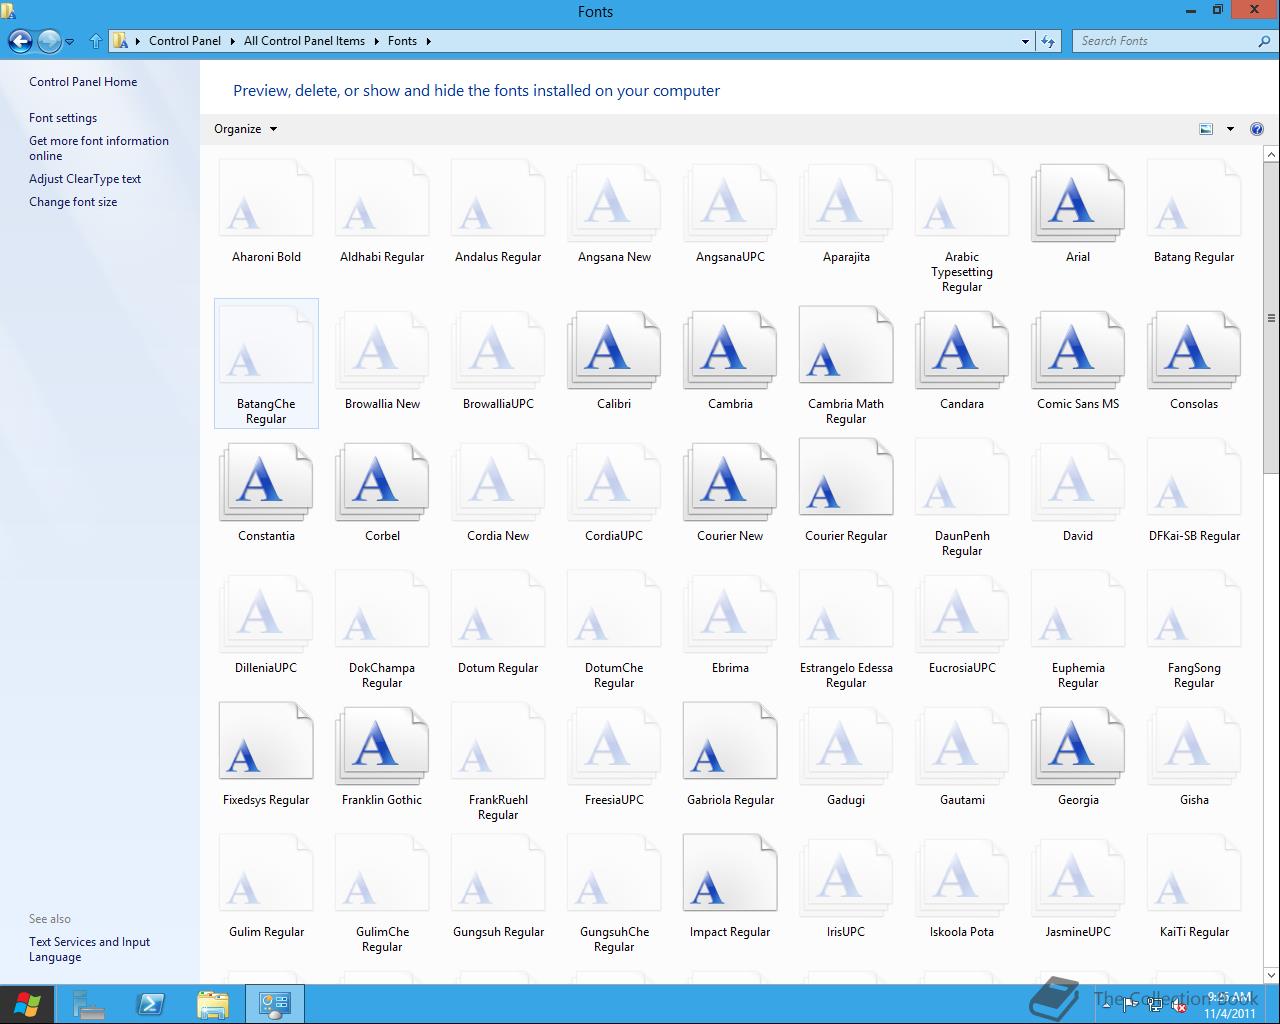Viewport: 1280px width, 1024px height.
Task: Select the Fixedsys Regular font icon
Action: 266,742
